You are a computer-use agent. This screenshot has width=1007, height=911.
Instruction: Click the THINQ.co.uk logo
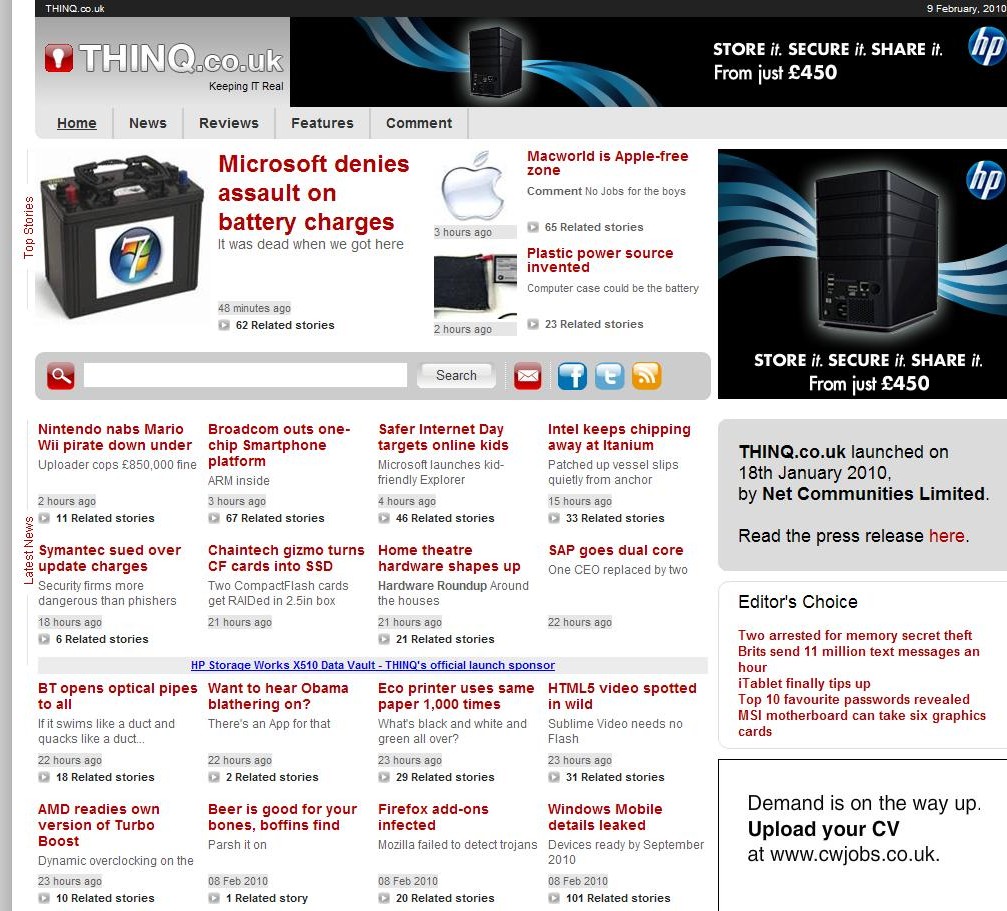(x=164, y=60)
